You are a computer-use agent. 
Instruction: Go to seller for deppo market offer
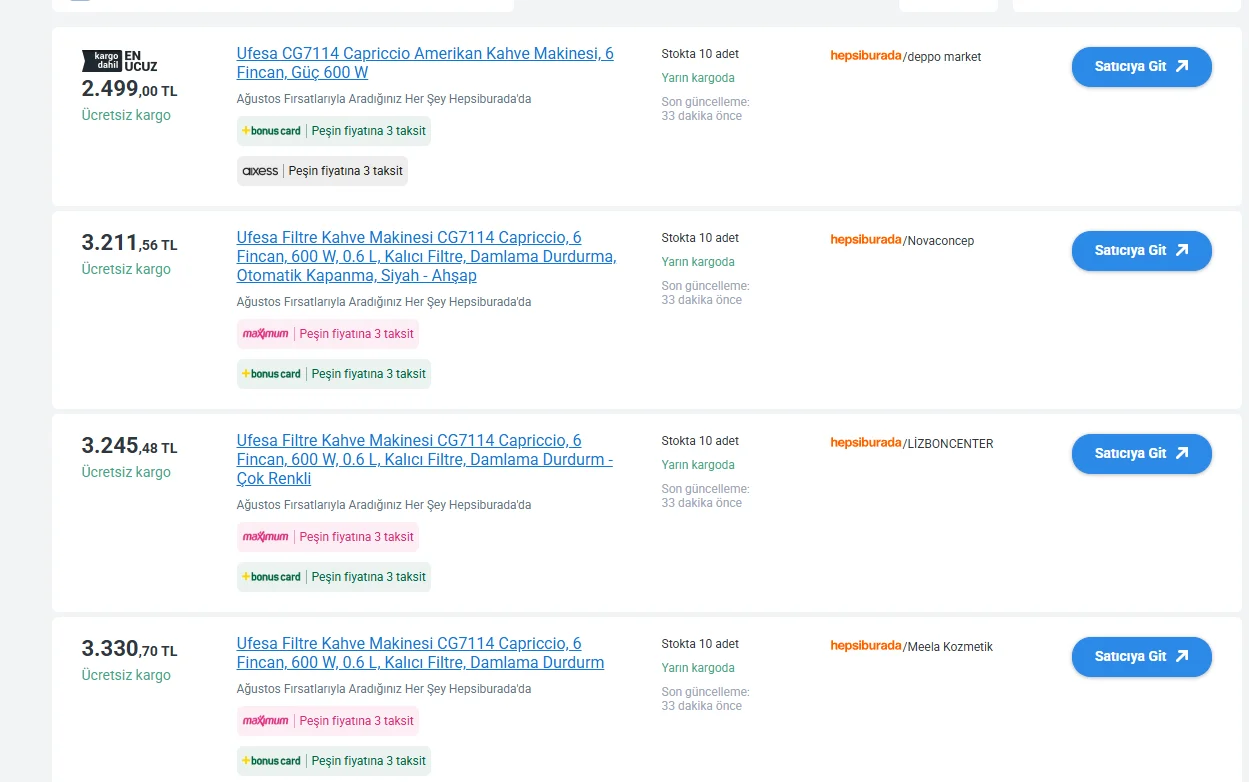[1141, 67]
